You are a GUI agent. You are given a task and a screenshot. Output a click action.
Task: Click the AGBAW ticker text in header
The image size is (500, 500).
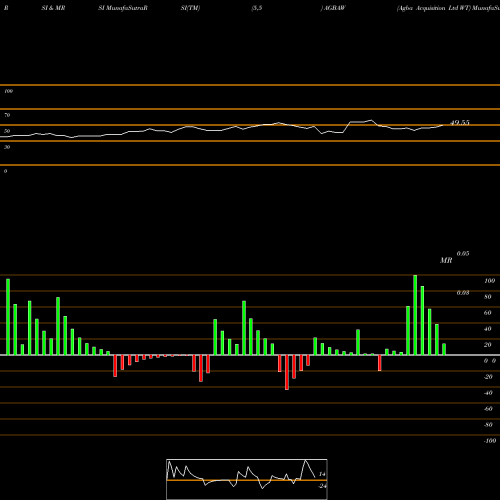(x=335, y=8)
